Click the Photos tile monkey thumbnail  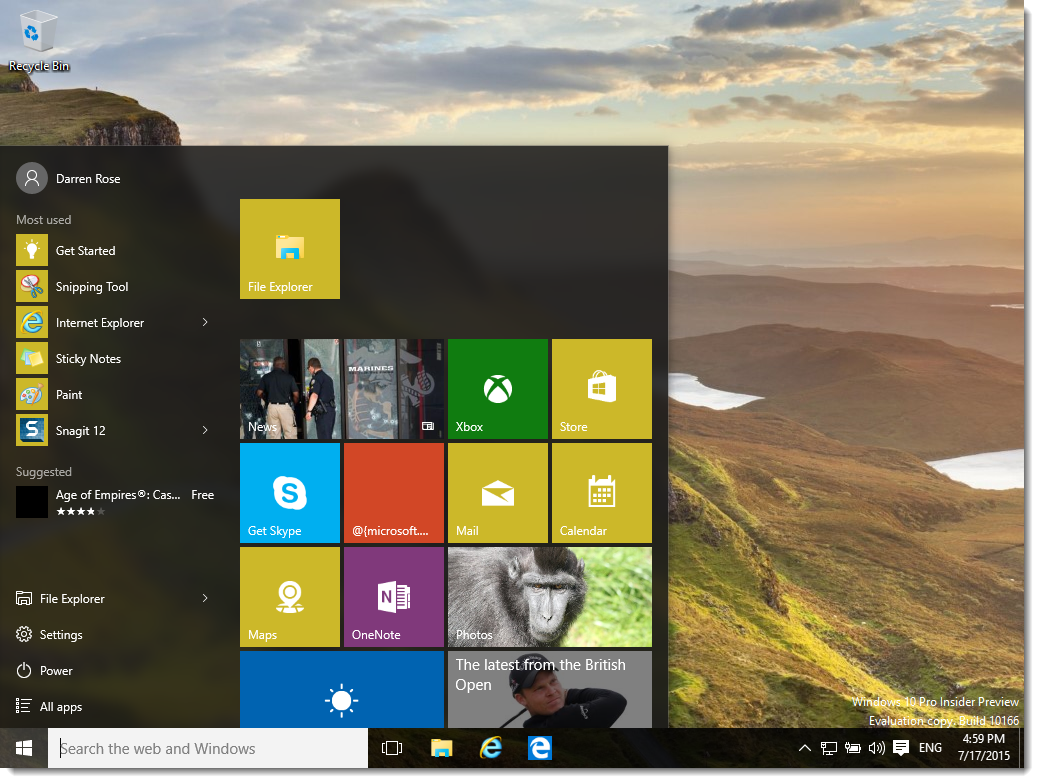[549, 597]
